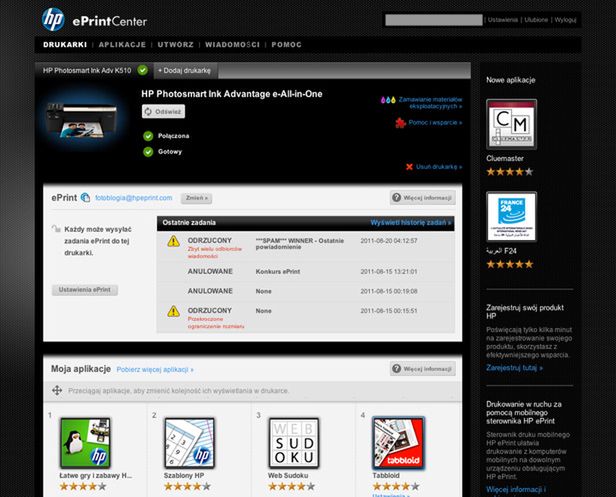Click the Zmień button next to email
Viewport: 616px width, 497px height.
pyautogui.click(x=196, y=198)
